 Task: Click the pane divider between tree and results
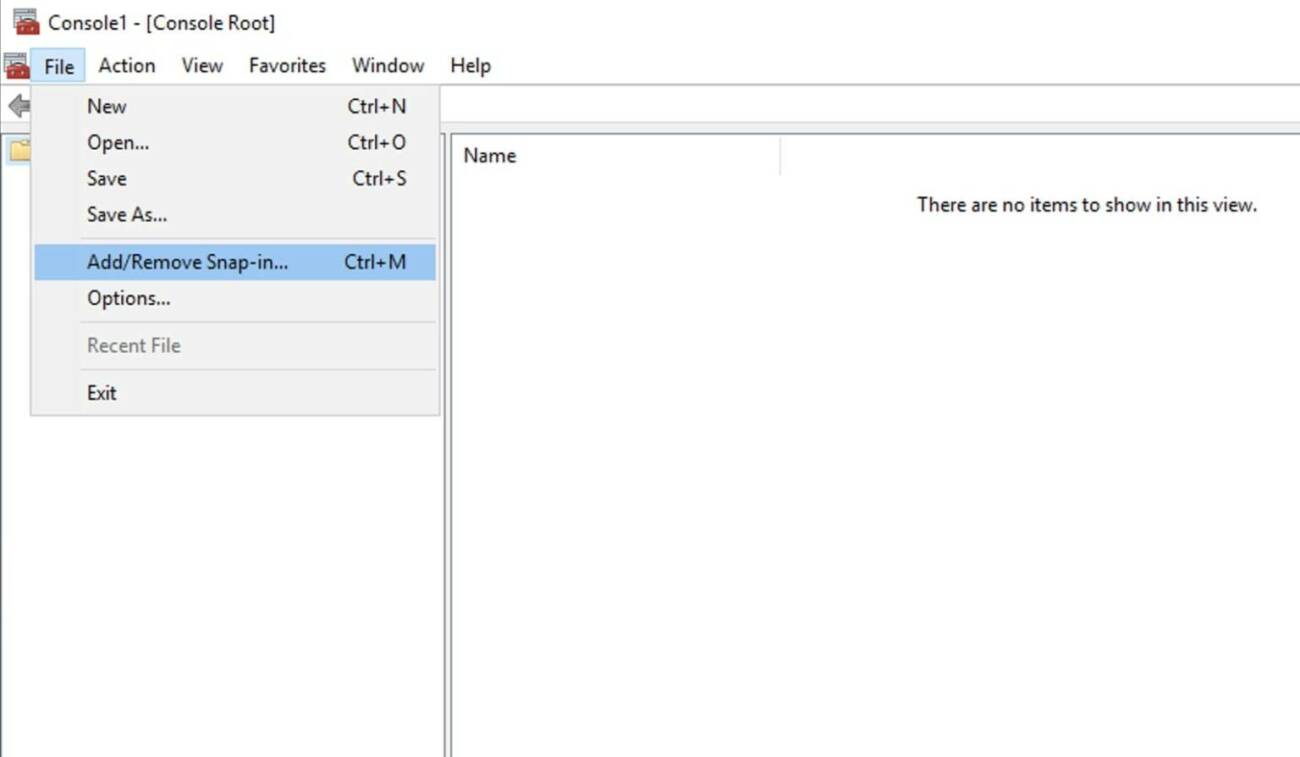(447, 450)
